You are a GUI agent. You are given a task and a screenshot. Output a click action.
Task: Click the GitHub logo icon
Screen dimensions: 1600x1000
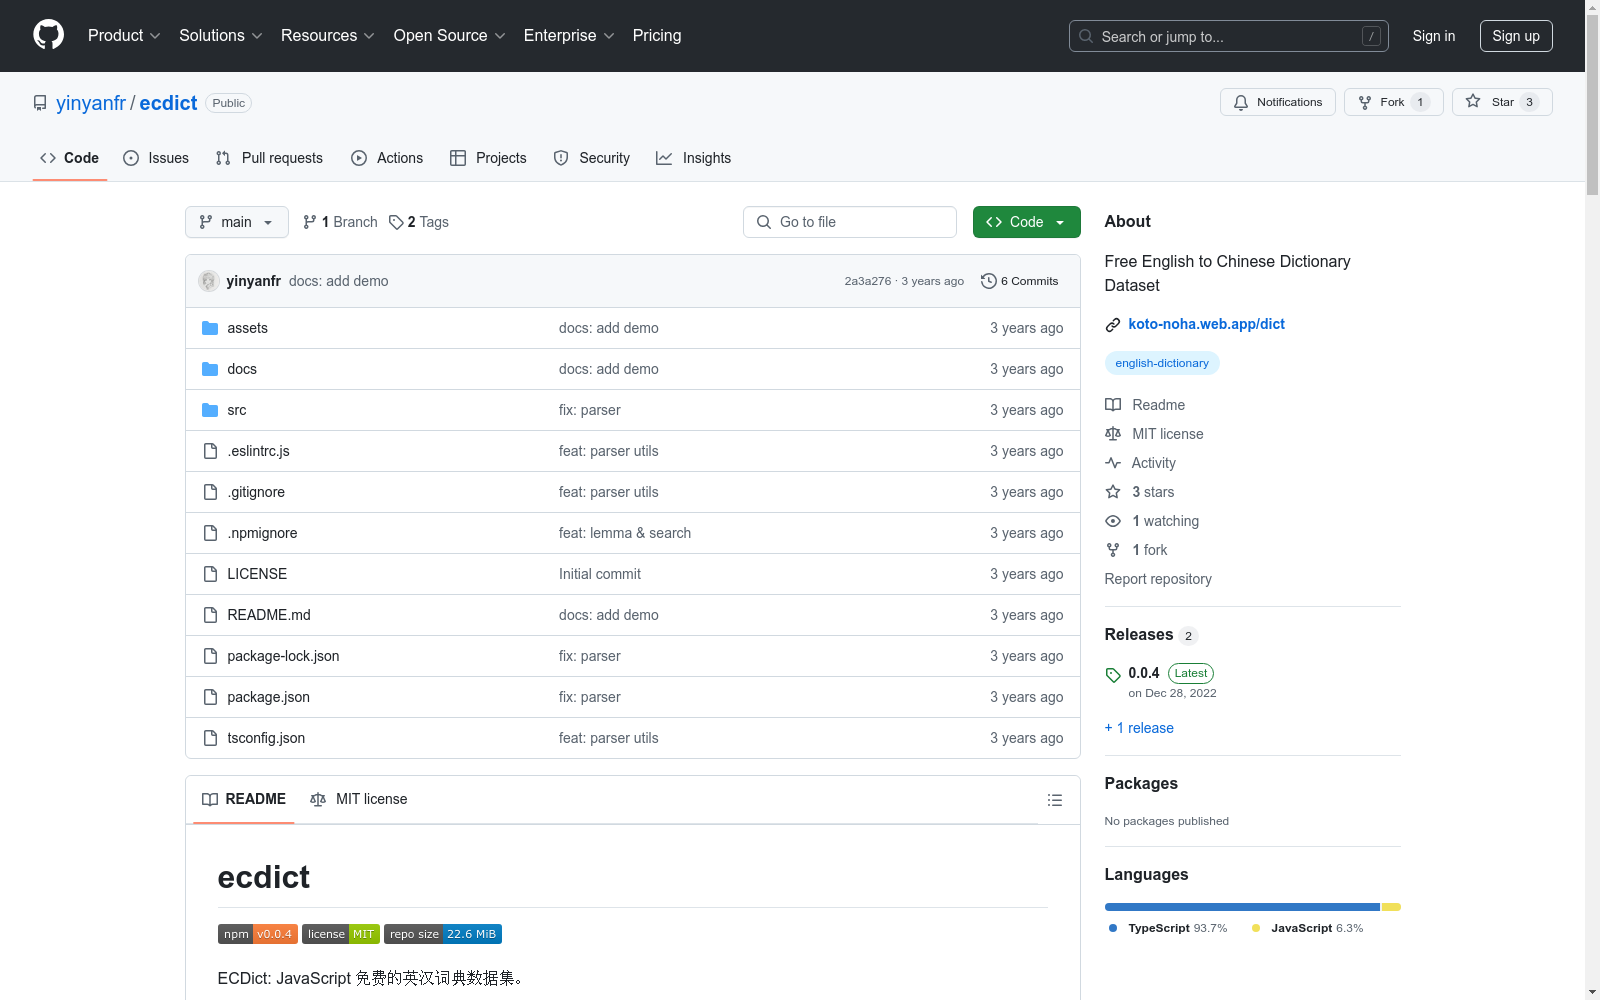[48, 35]
